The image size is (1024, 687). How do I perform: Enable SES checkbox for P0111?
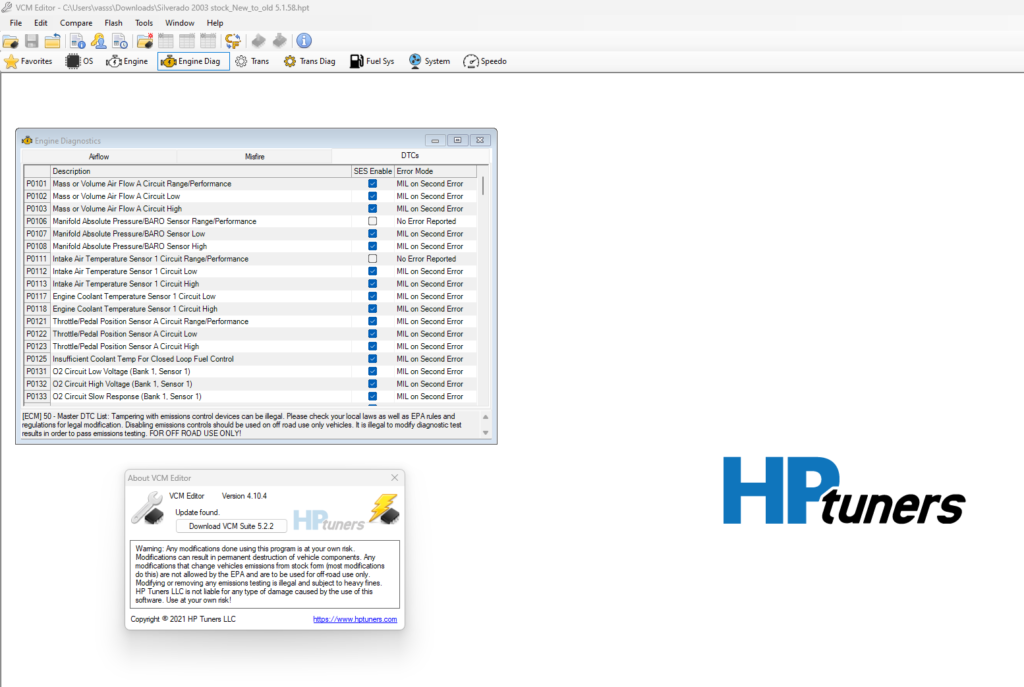(x=372, y=259)
